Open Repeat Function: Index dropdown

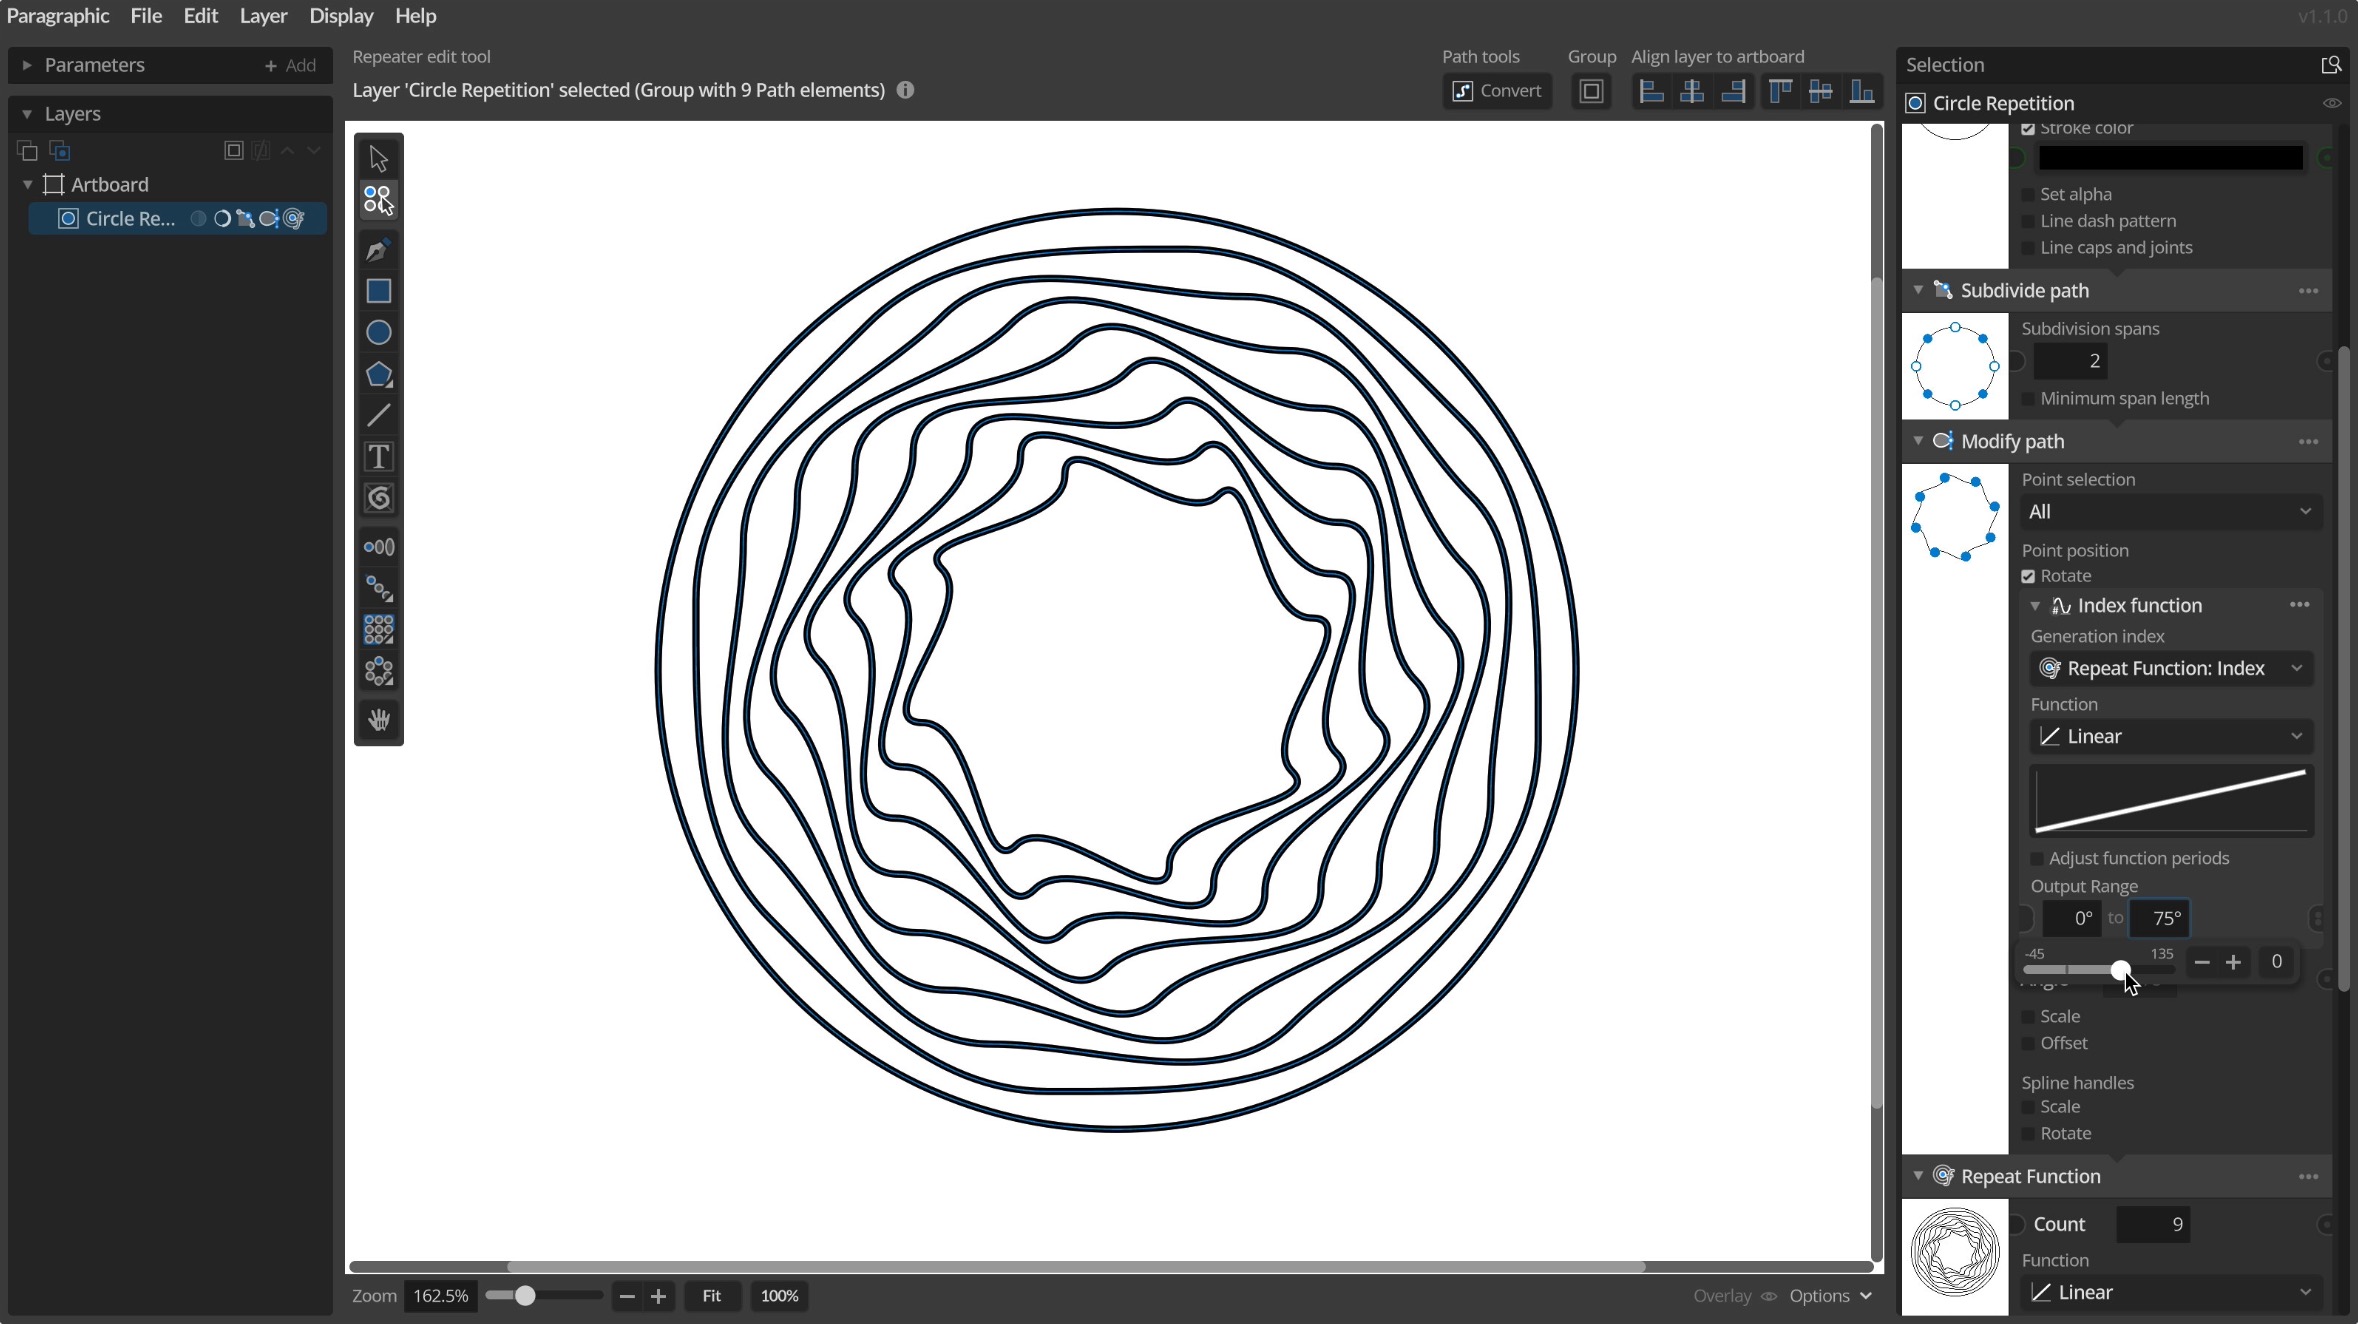tap(2171, 668)
